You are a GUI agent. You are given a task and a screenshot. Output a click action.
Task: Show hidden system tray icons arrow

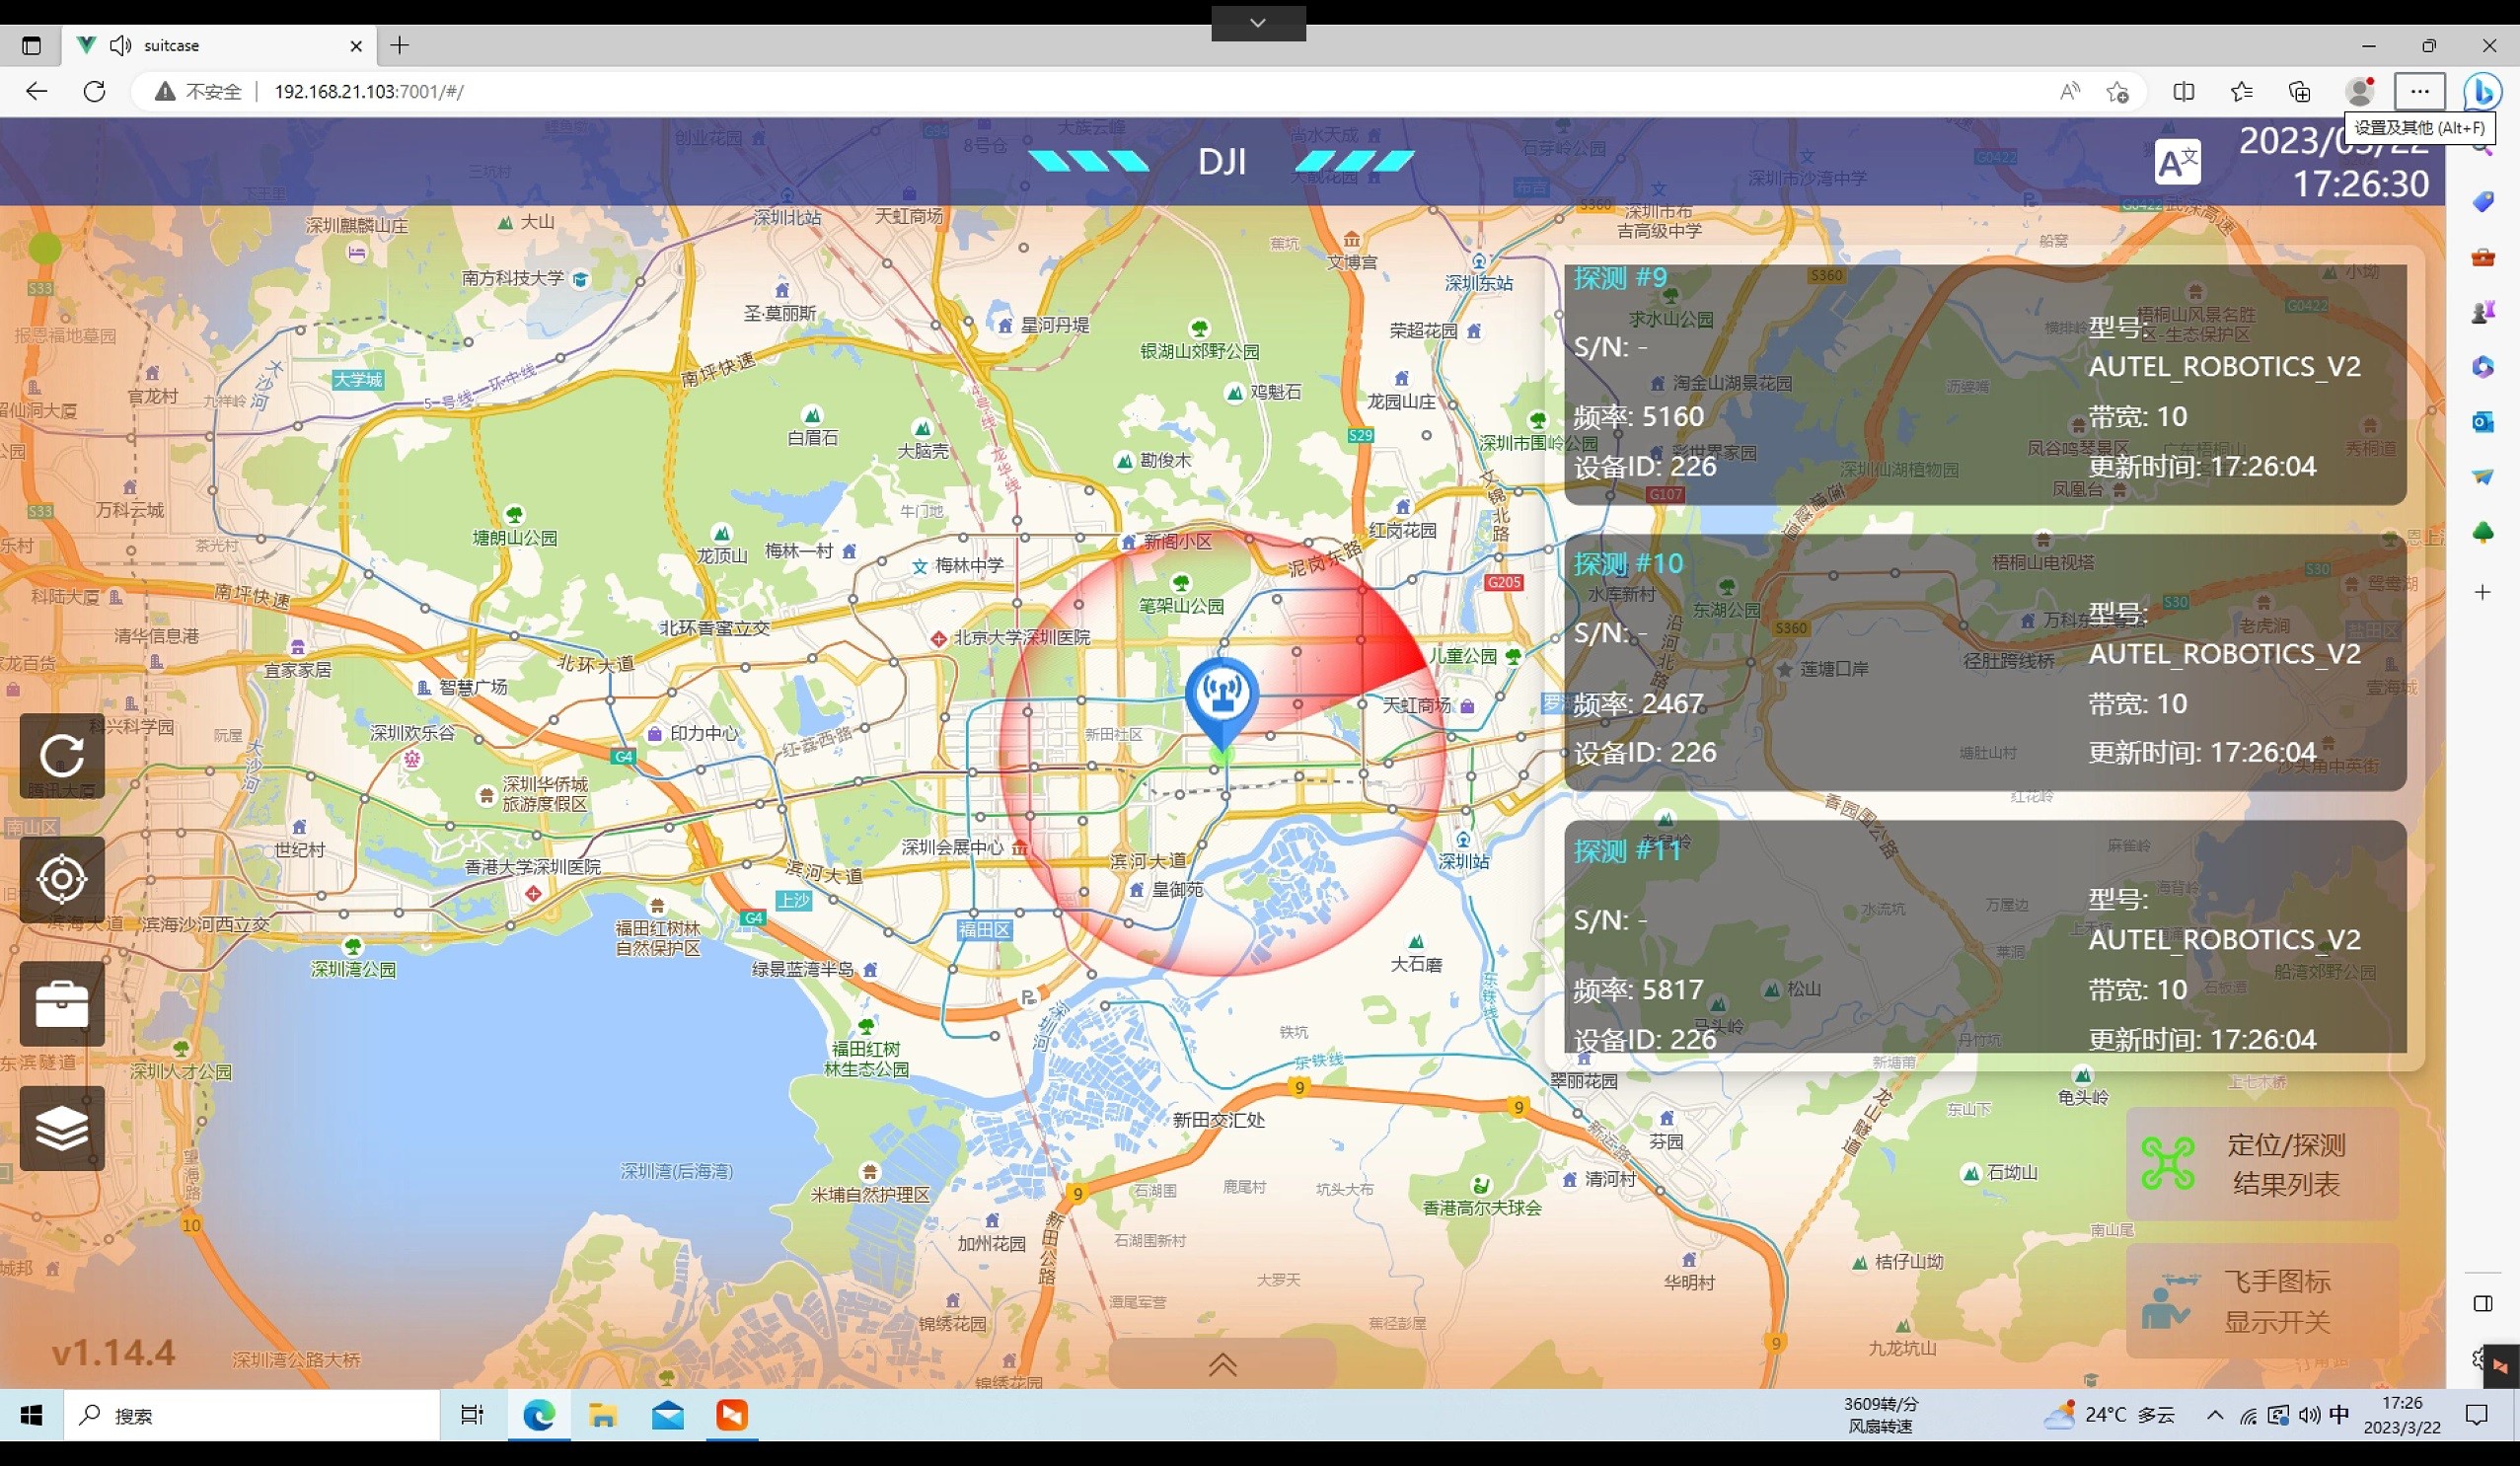coord(2214,1415)
